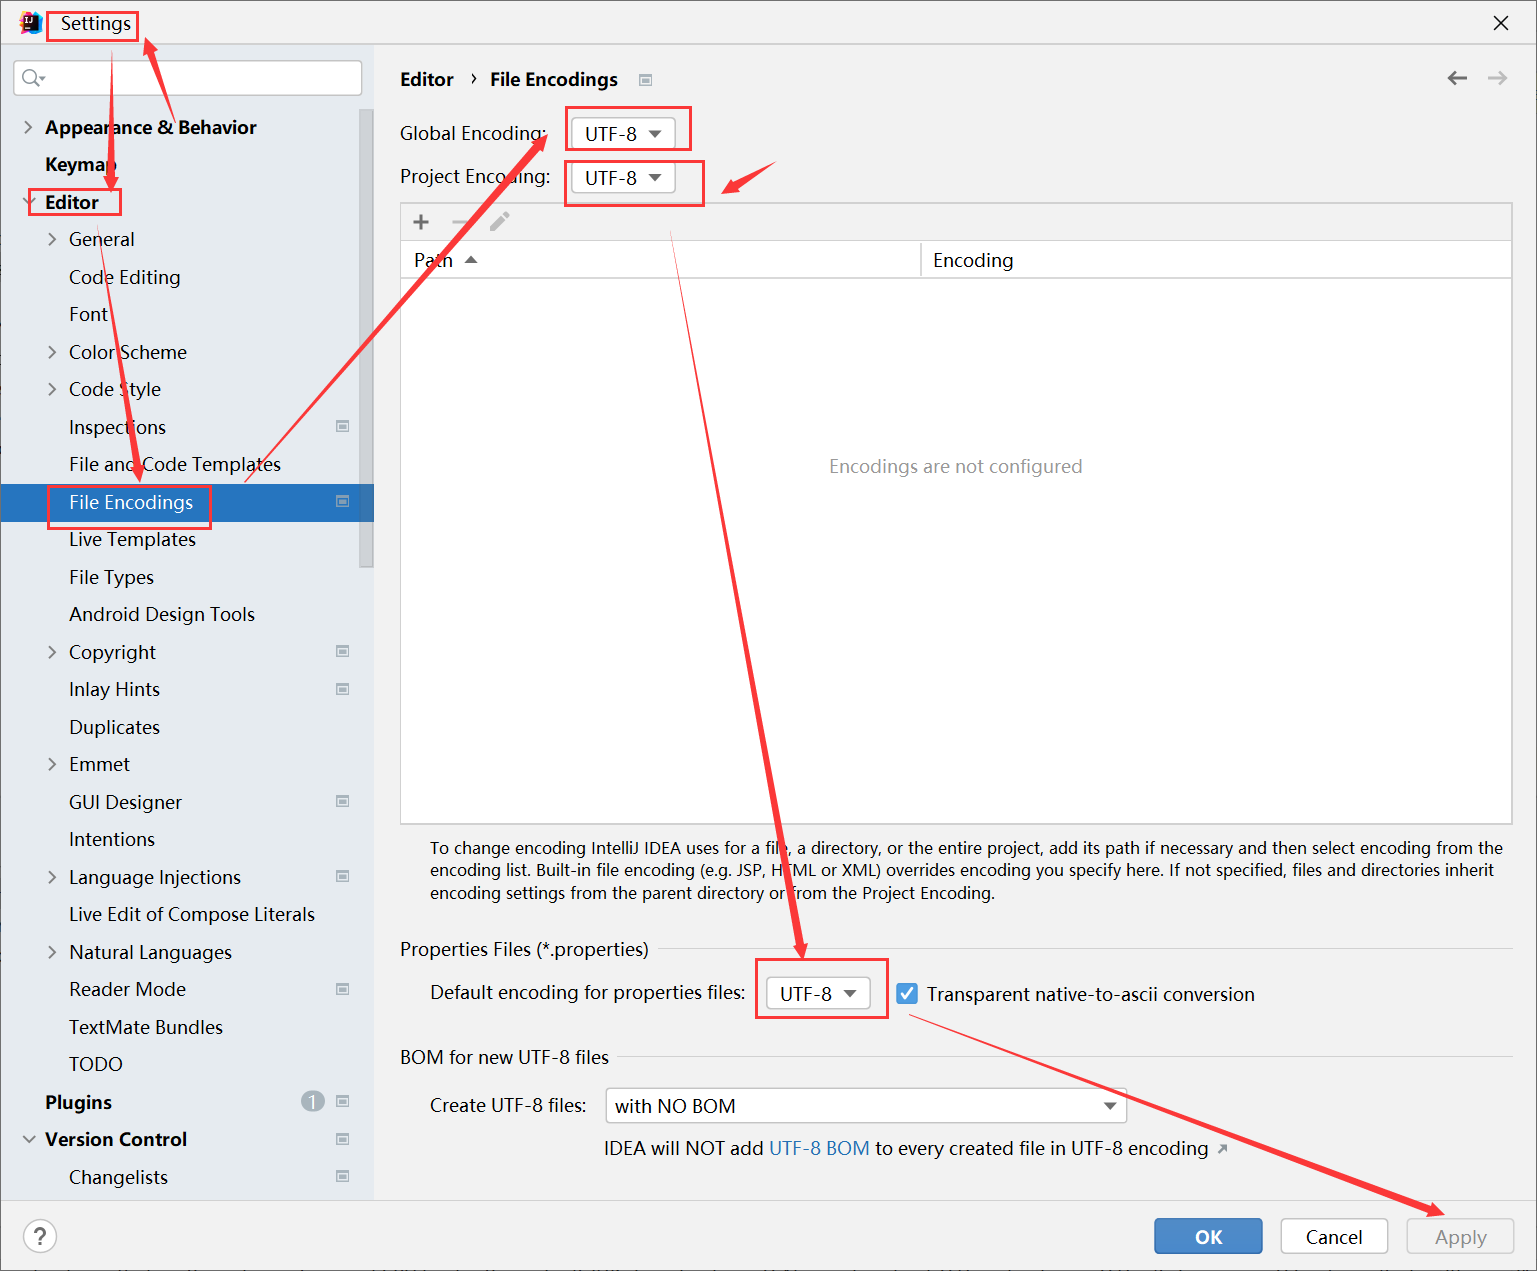Select Intentions settings page
This screenshot has width=1537, height=1271.
[112, 839]
